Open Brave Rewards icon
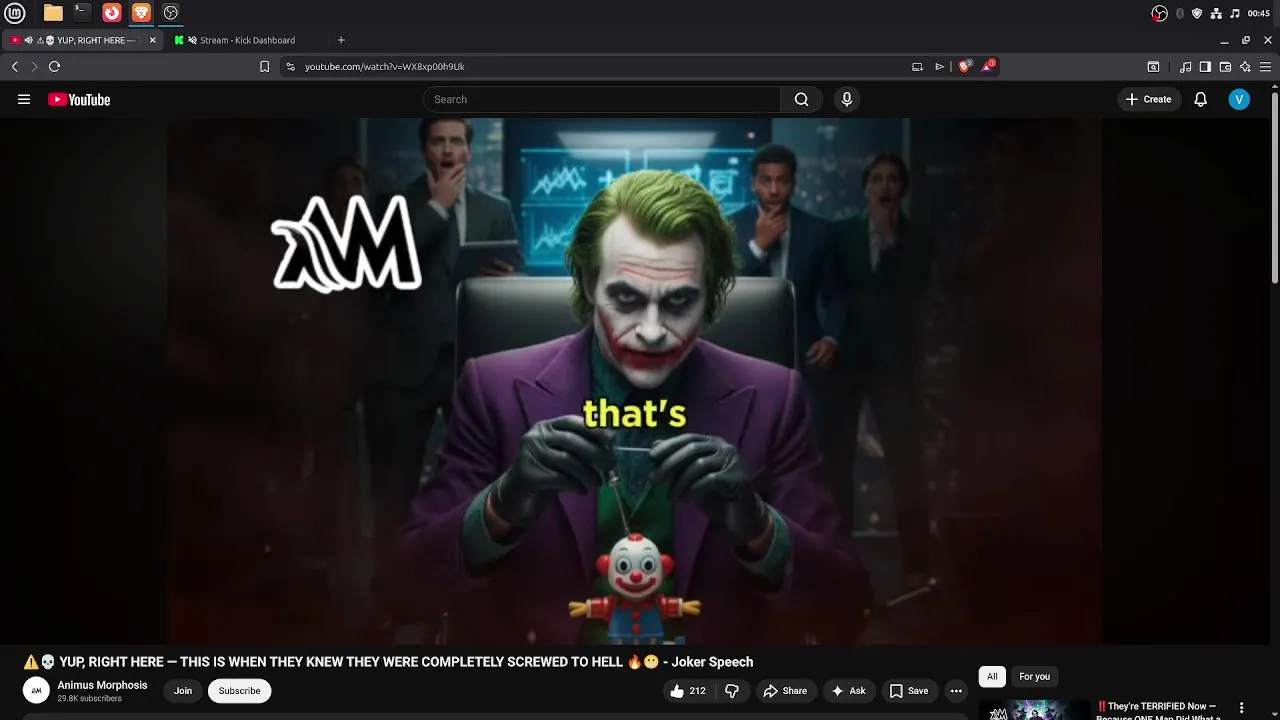Screen dimensions: 1280x720 tap(988, 66)
